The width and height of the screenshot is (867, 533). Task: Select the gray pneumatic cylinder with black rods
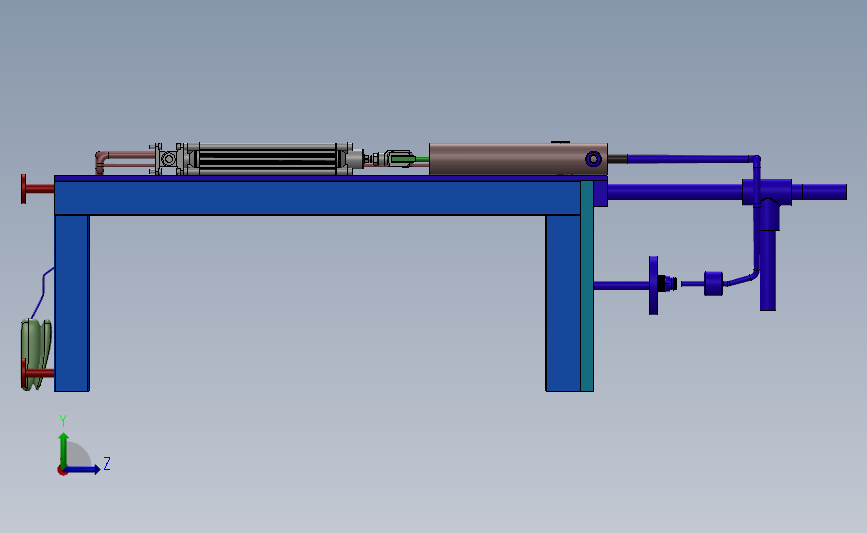point(268,159)
